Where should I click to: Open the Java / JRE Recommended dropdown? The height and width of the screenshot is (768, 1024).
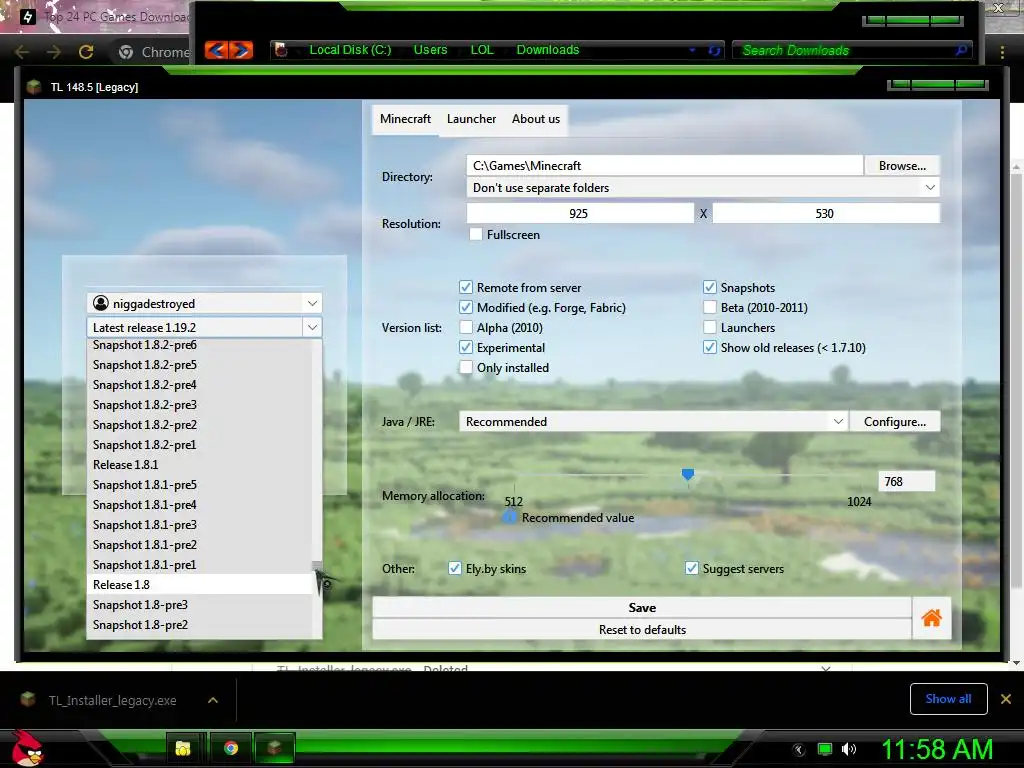[838, 421]
